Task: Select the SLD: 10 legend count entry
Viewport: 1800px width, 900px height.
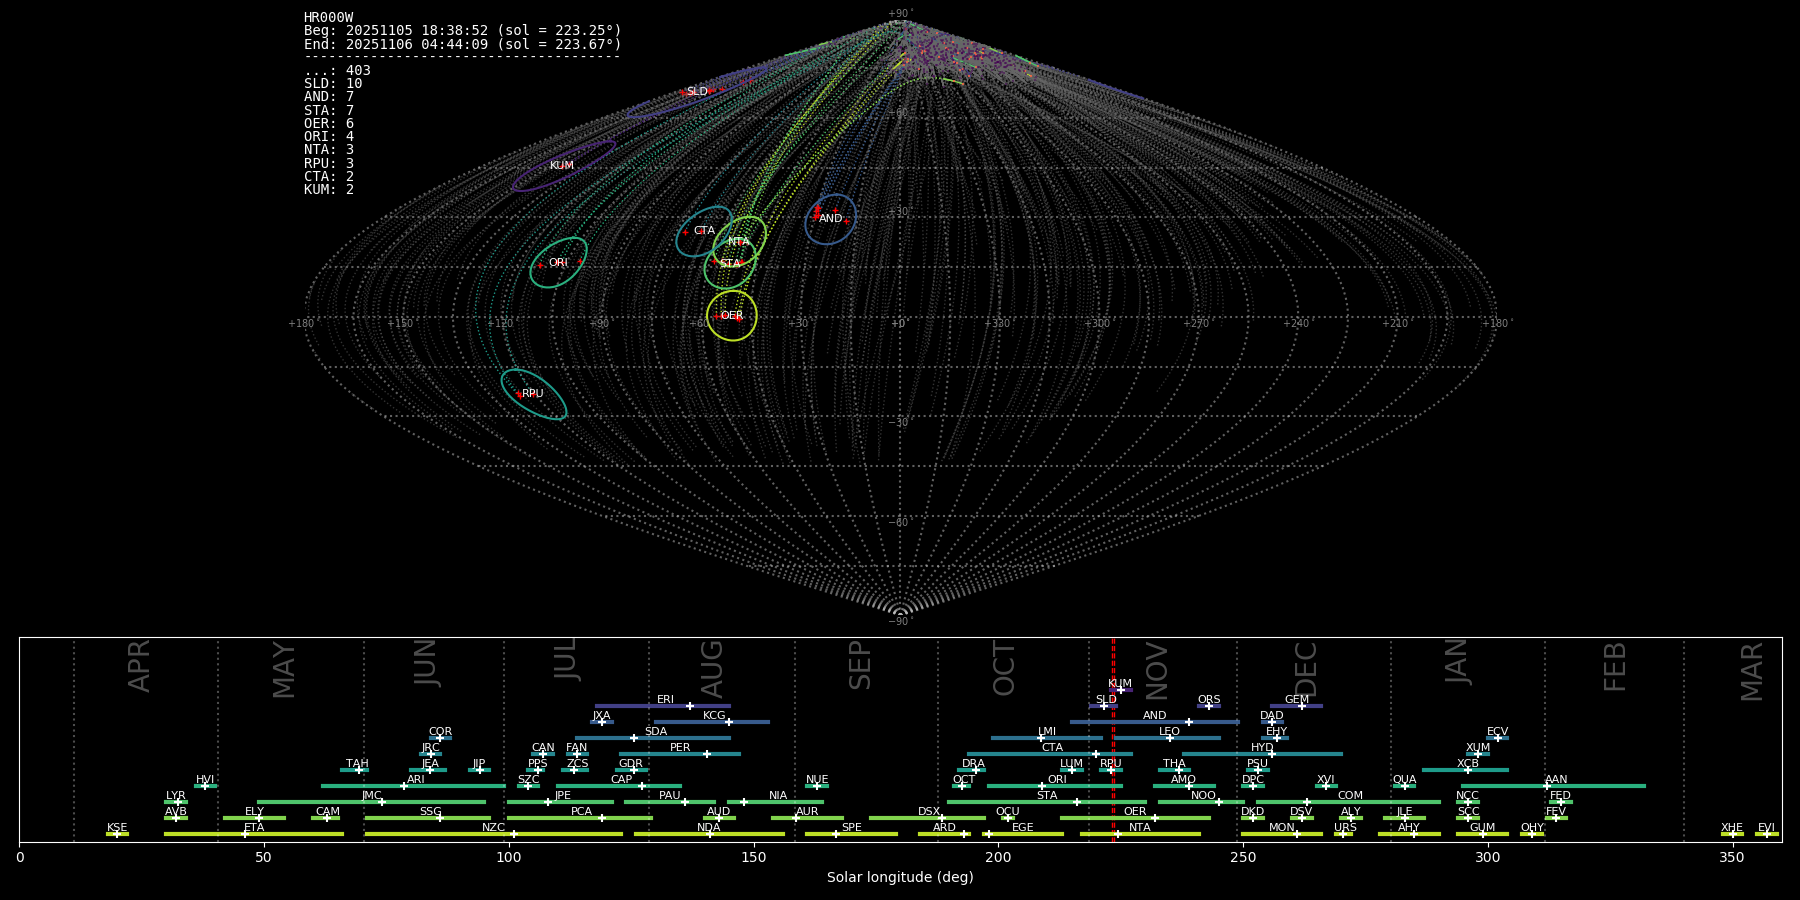Action: point(333,84)
